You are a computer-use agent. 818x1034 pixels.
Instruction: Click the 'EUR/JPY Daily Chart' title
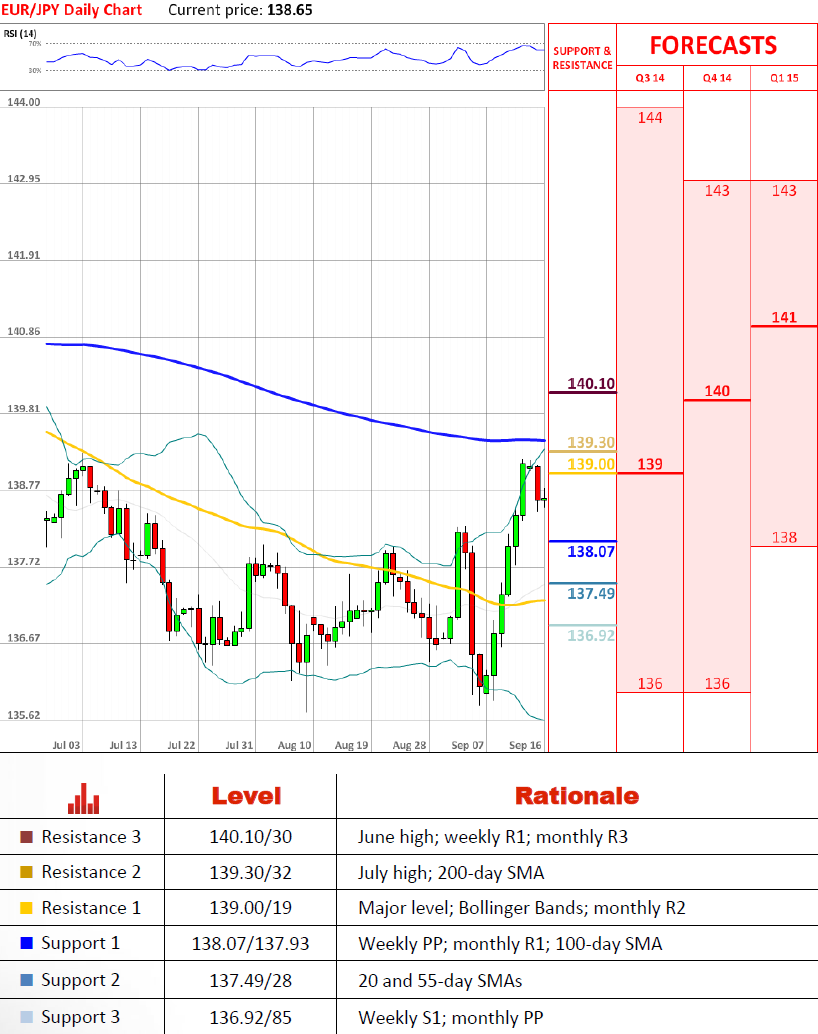[x=71, y=10]
